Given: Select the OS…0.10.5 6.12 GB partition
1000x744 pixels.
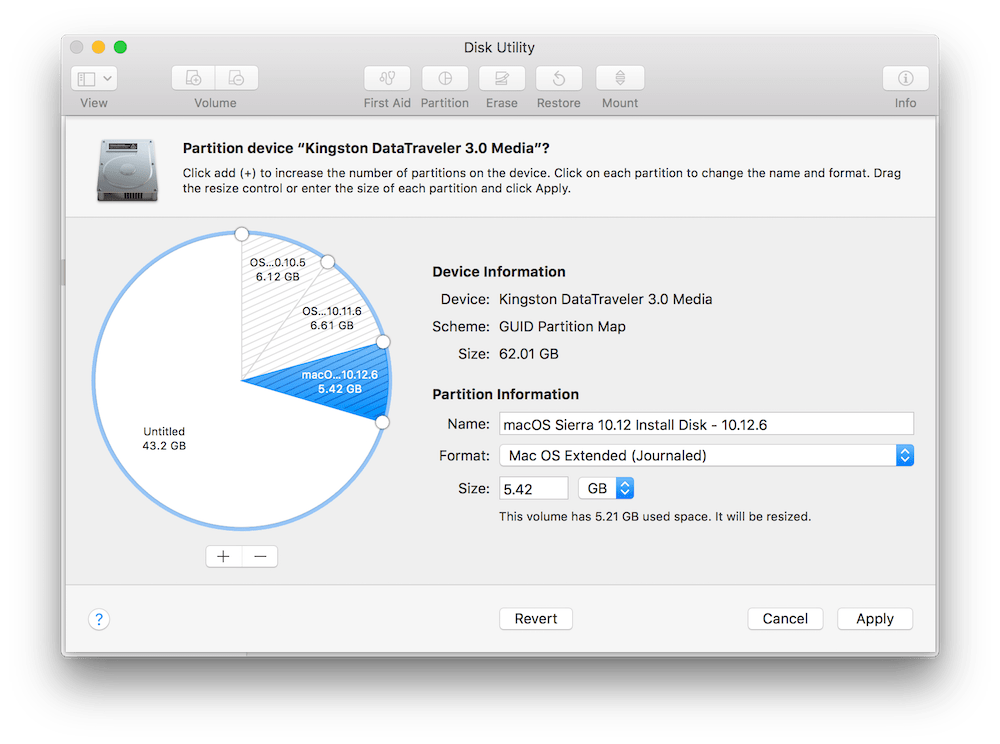Looking at the screenshot, I should click(277, 270).
